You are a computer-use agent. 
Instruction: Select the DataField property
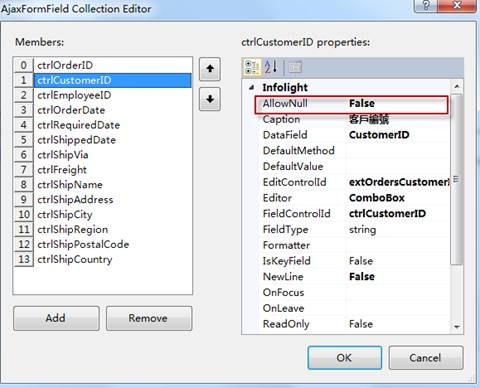285,135
